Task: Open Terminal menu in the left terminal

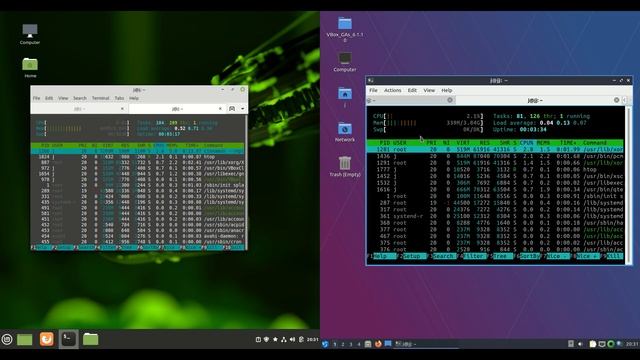Action: (100, 98)
